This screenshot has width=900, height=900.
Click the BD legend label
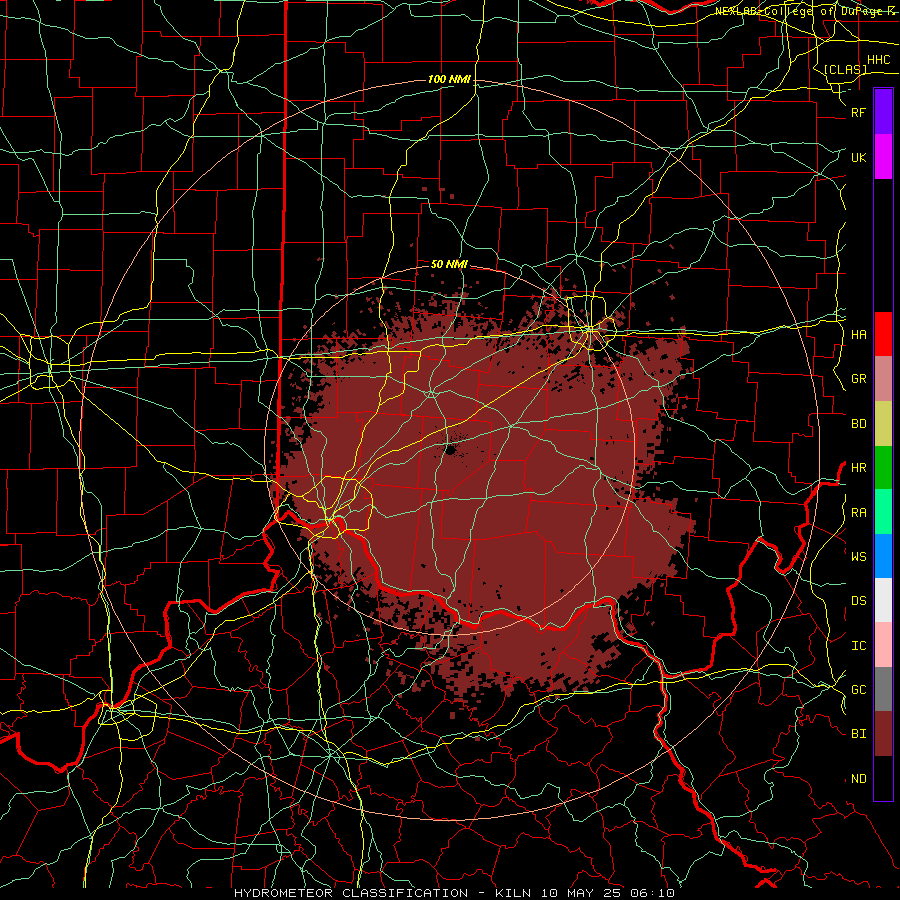[858, 424]
